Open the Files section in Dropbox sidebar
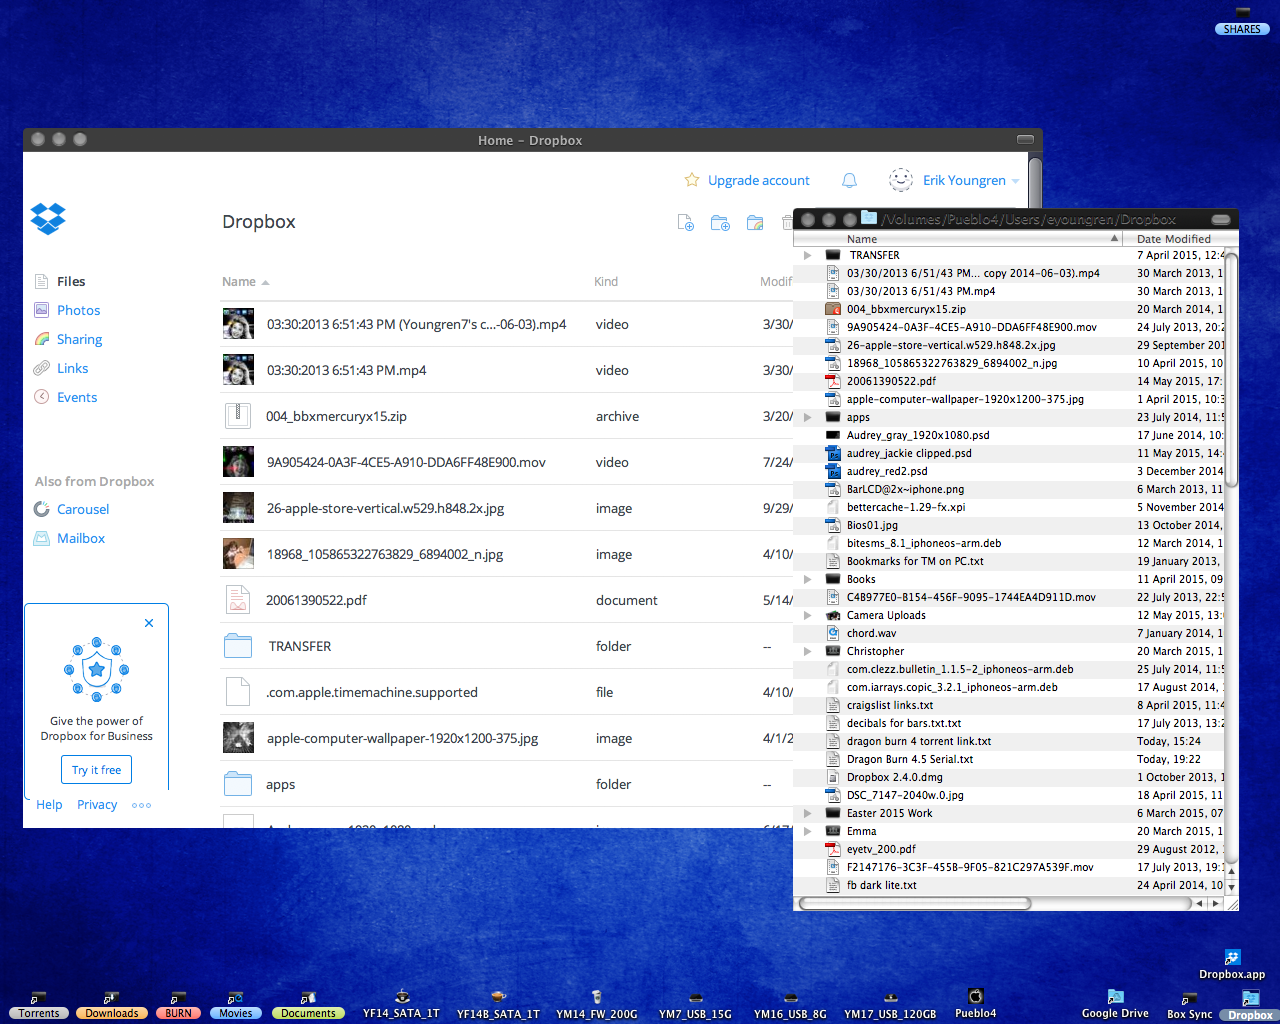The height and width of the screenshot is (1024, 1280). pyautogui.click(x=71, y=281)
